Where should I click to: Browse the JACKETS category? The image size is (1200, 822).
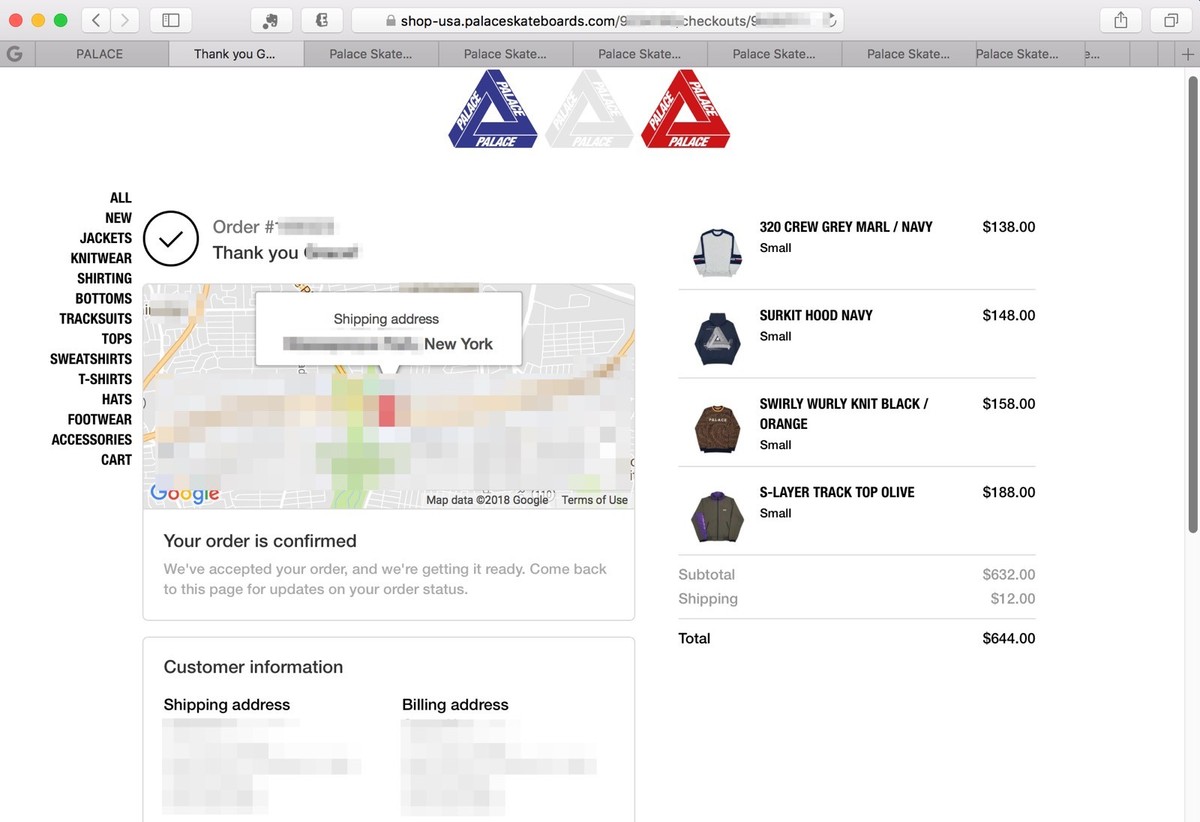106,238
